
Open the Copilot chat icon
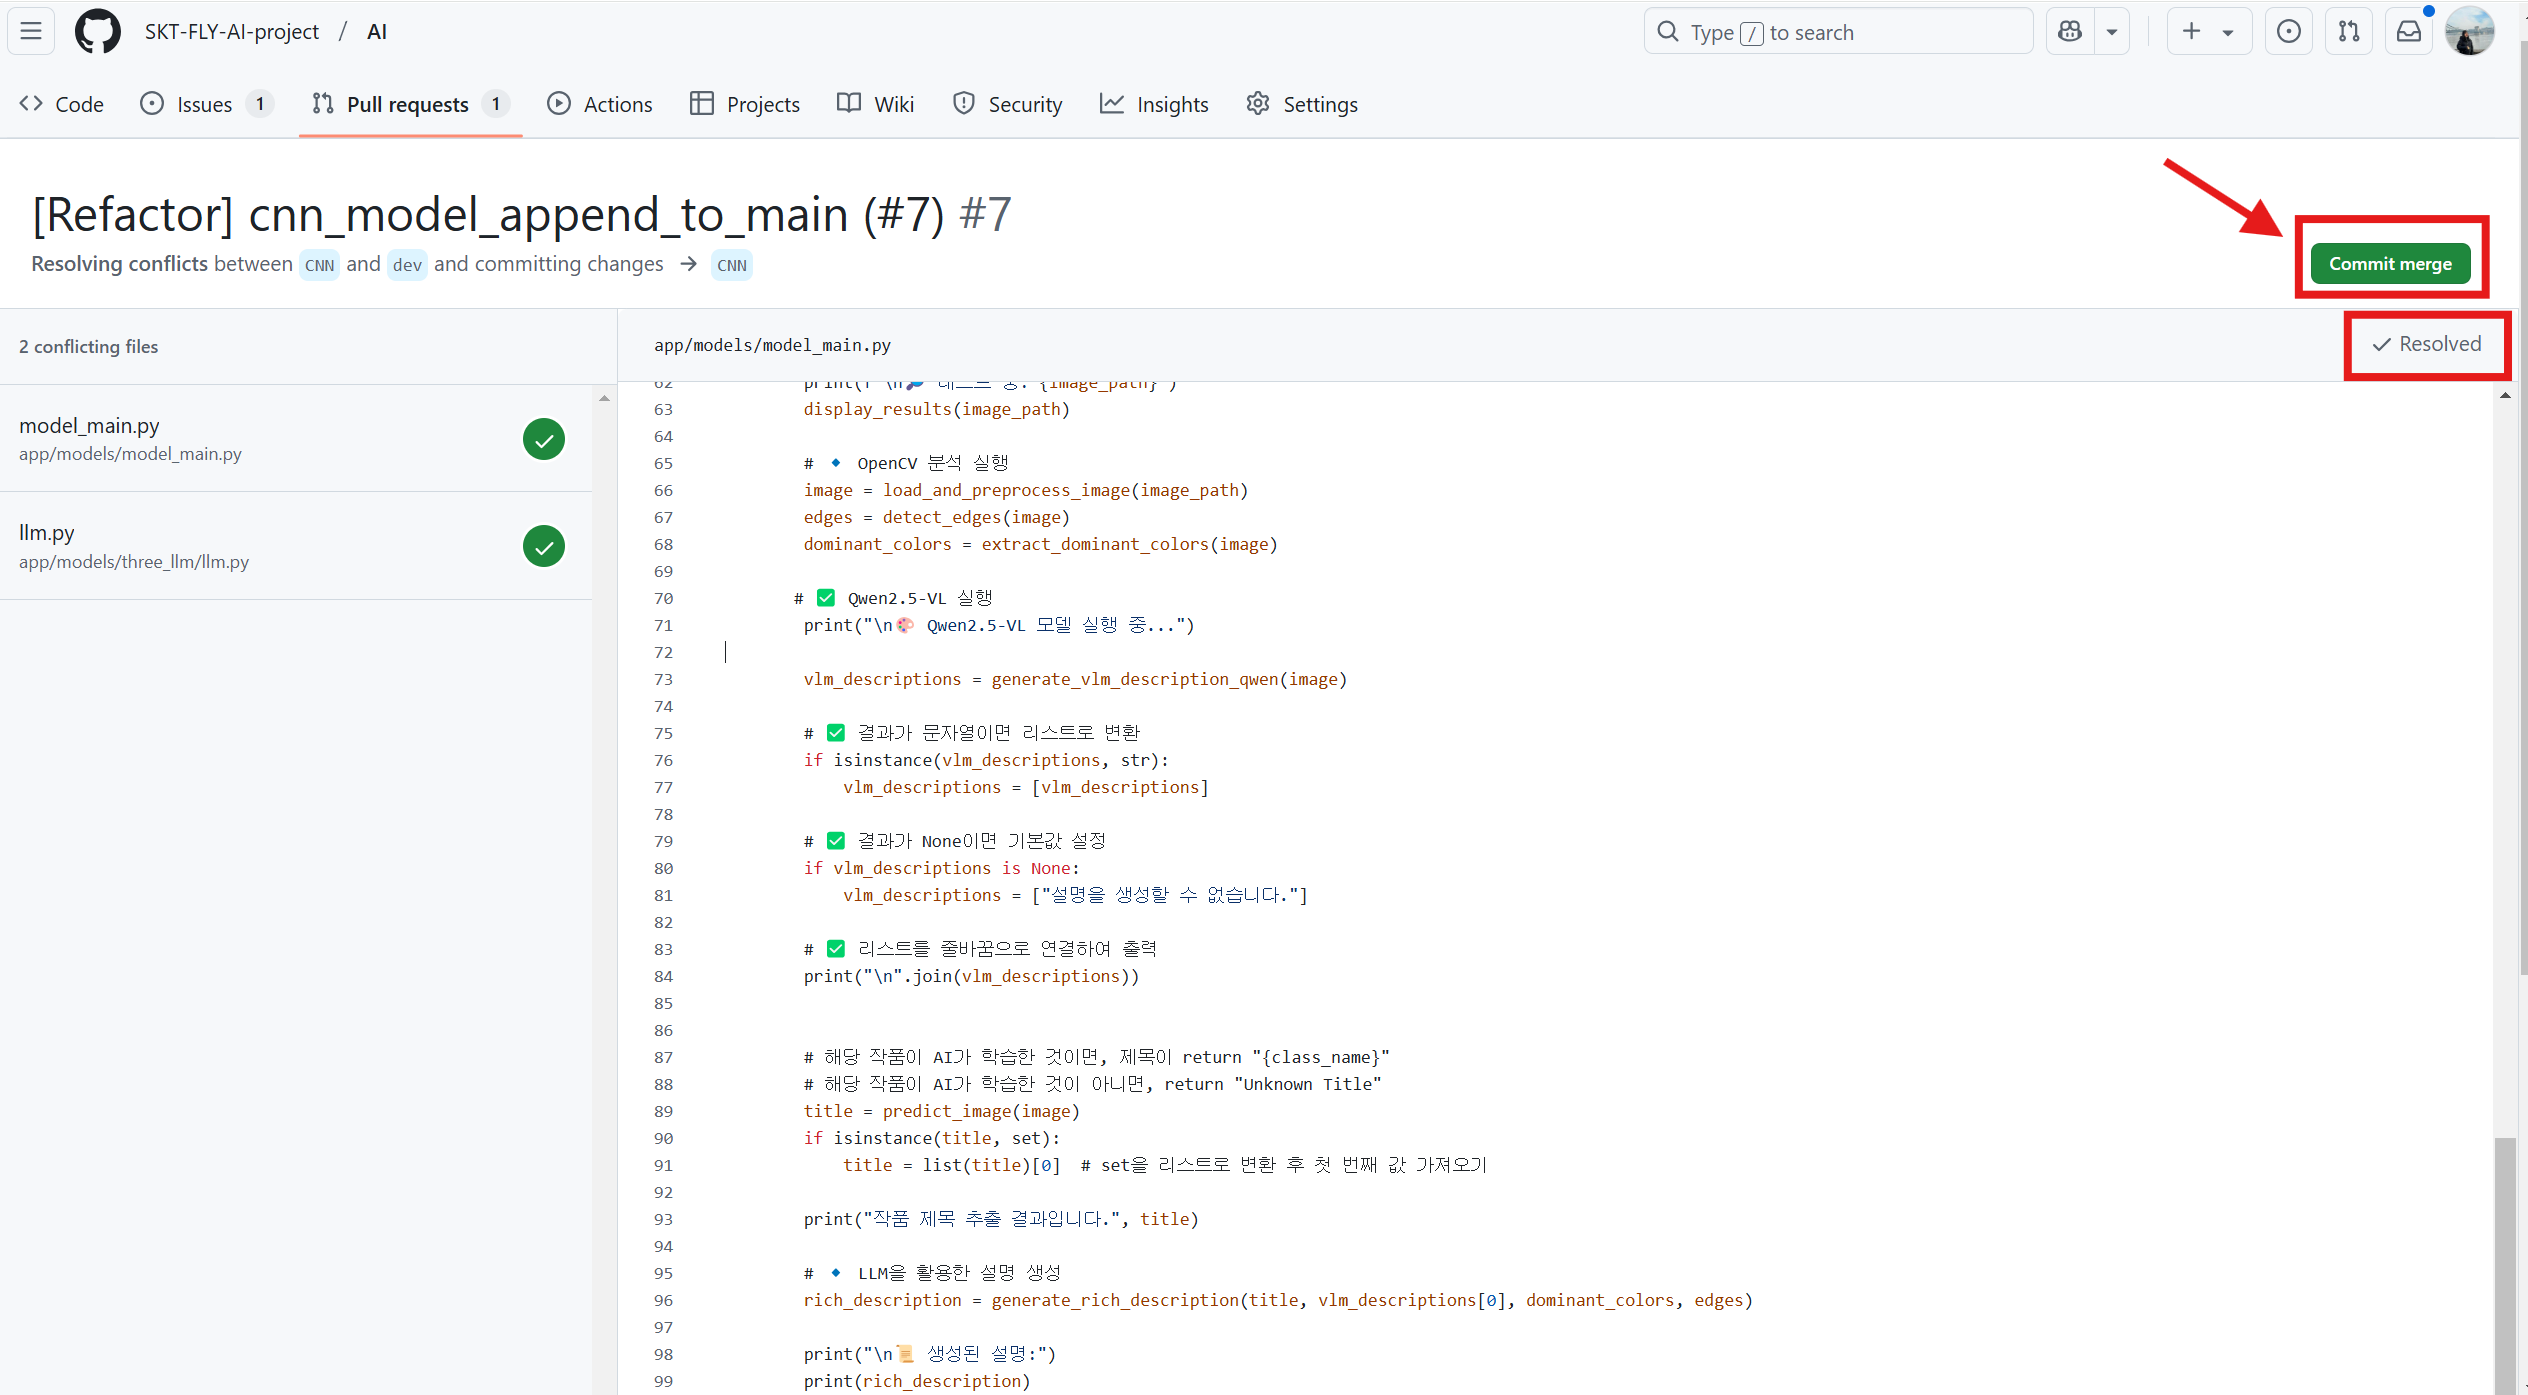pos(2070,32)
